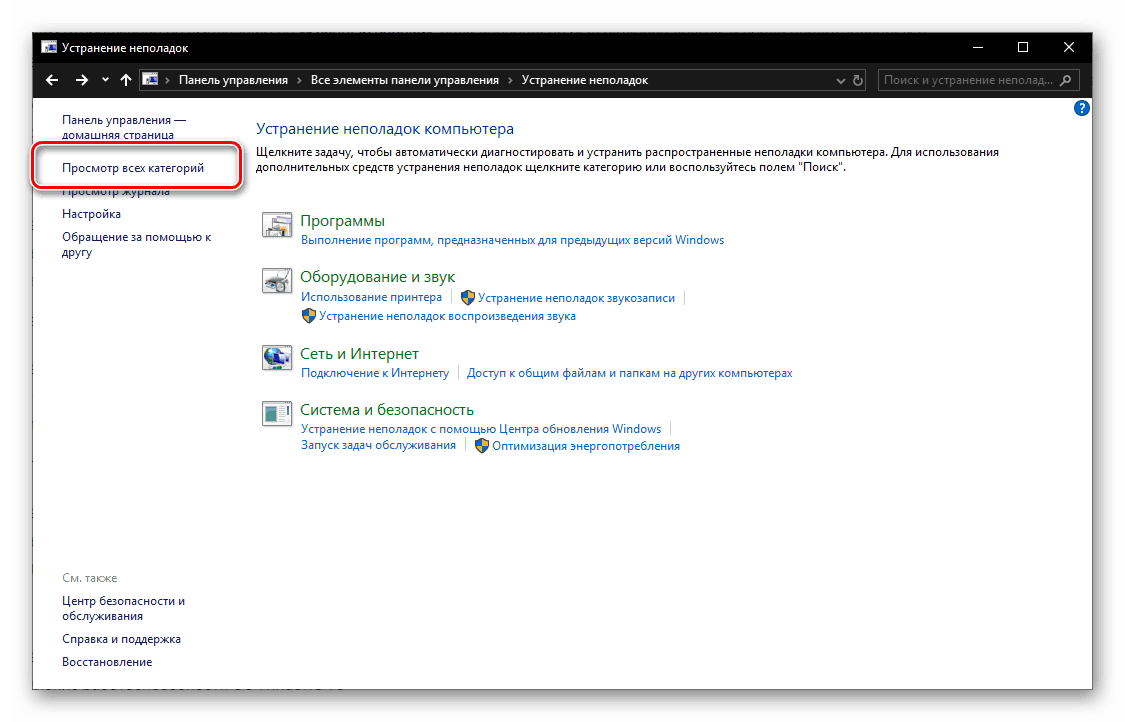Open Панель управления — домашняя страница link
Image resolution: width=1125 pixels, height=722 pixels.
tap(123, 127)
